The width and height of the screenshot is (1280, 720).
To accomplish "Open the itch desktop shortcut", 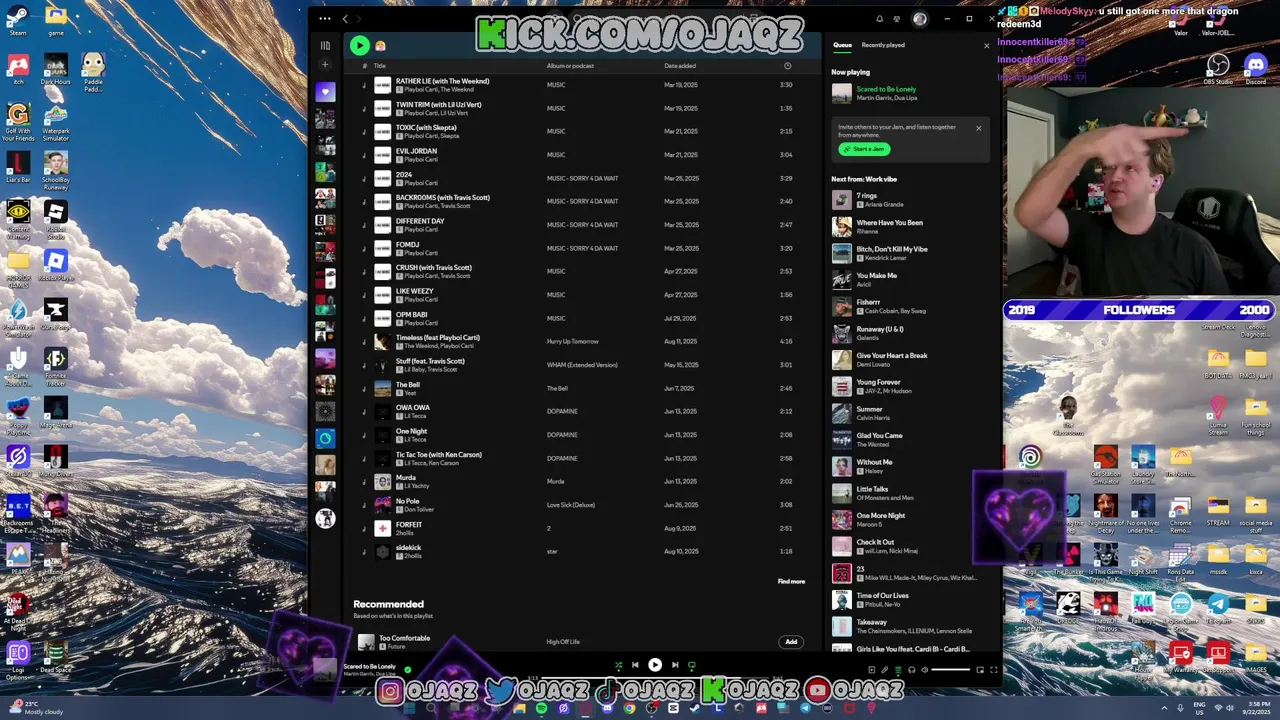I will [18, 70].
